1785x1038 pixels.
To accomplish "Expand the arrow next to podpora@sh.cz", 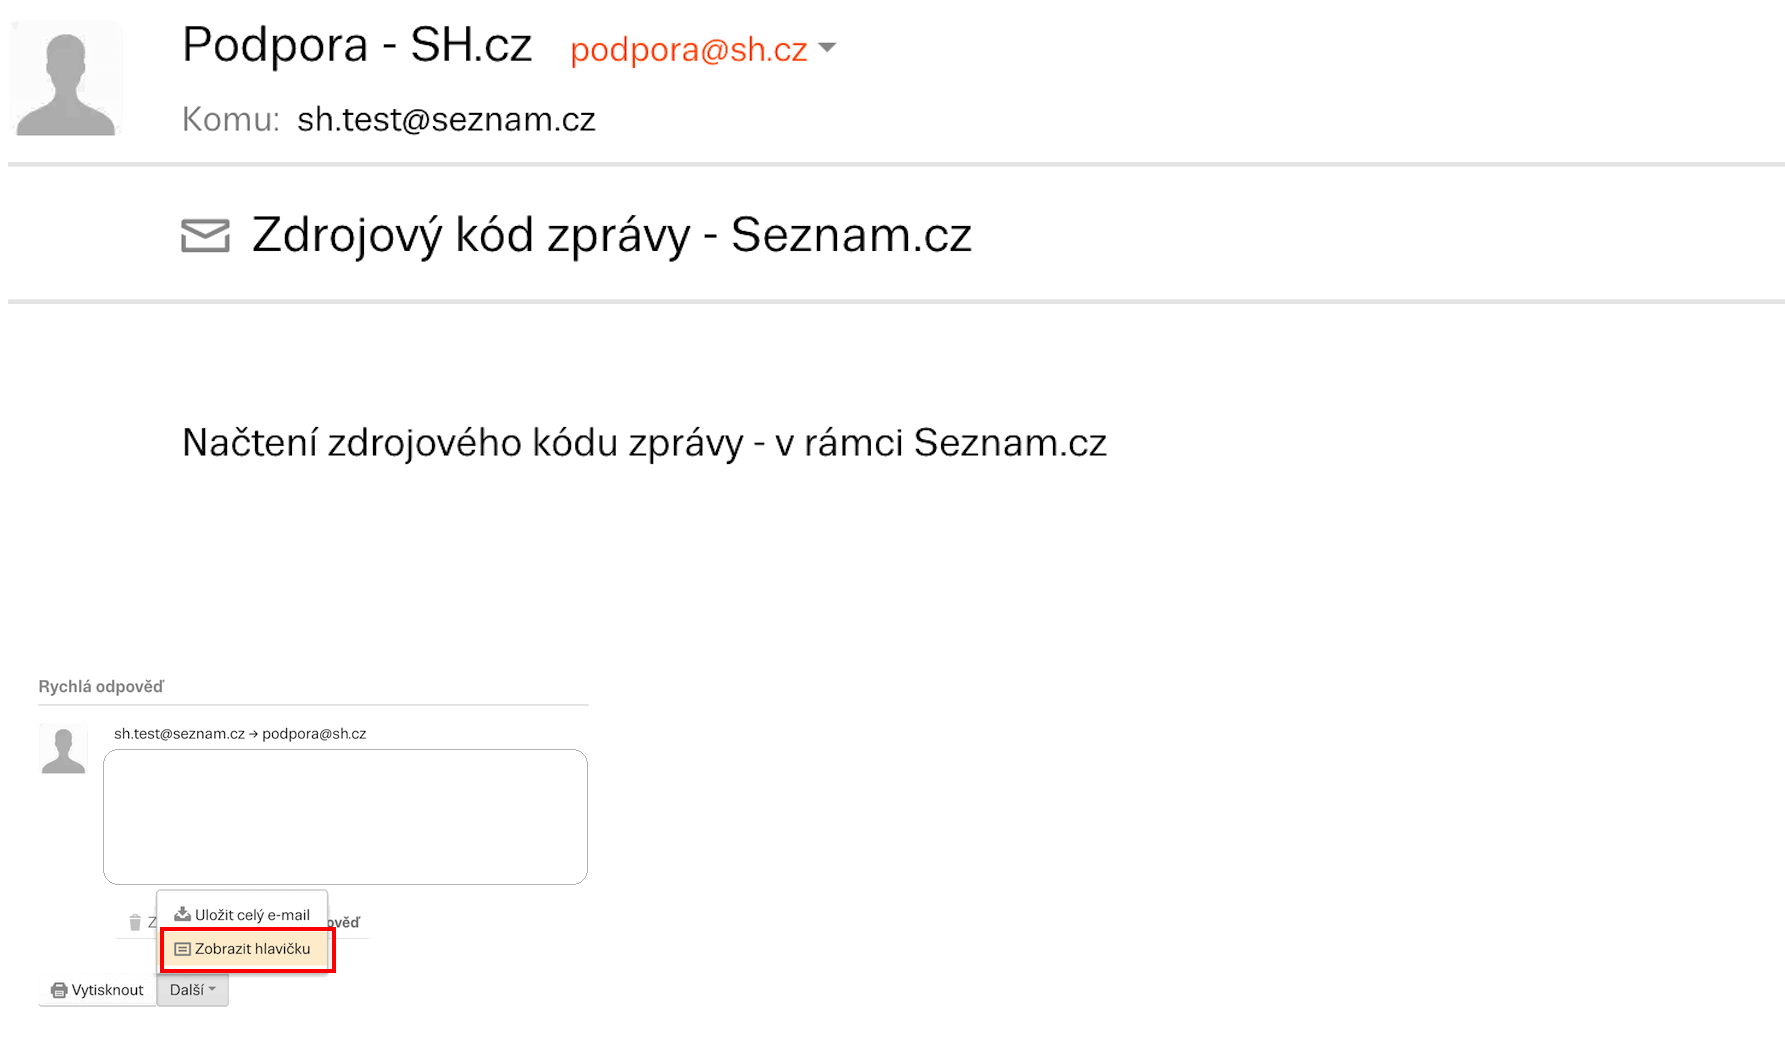I will click(827, 48).
